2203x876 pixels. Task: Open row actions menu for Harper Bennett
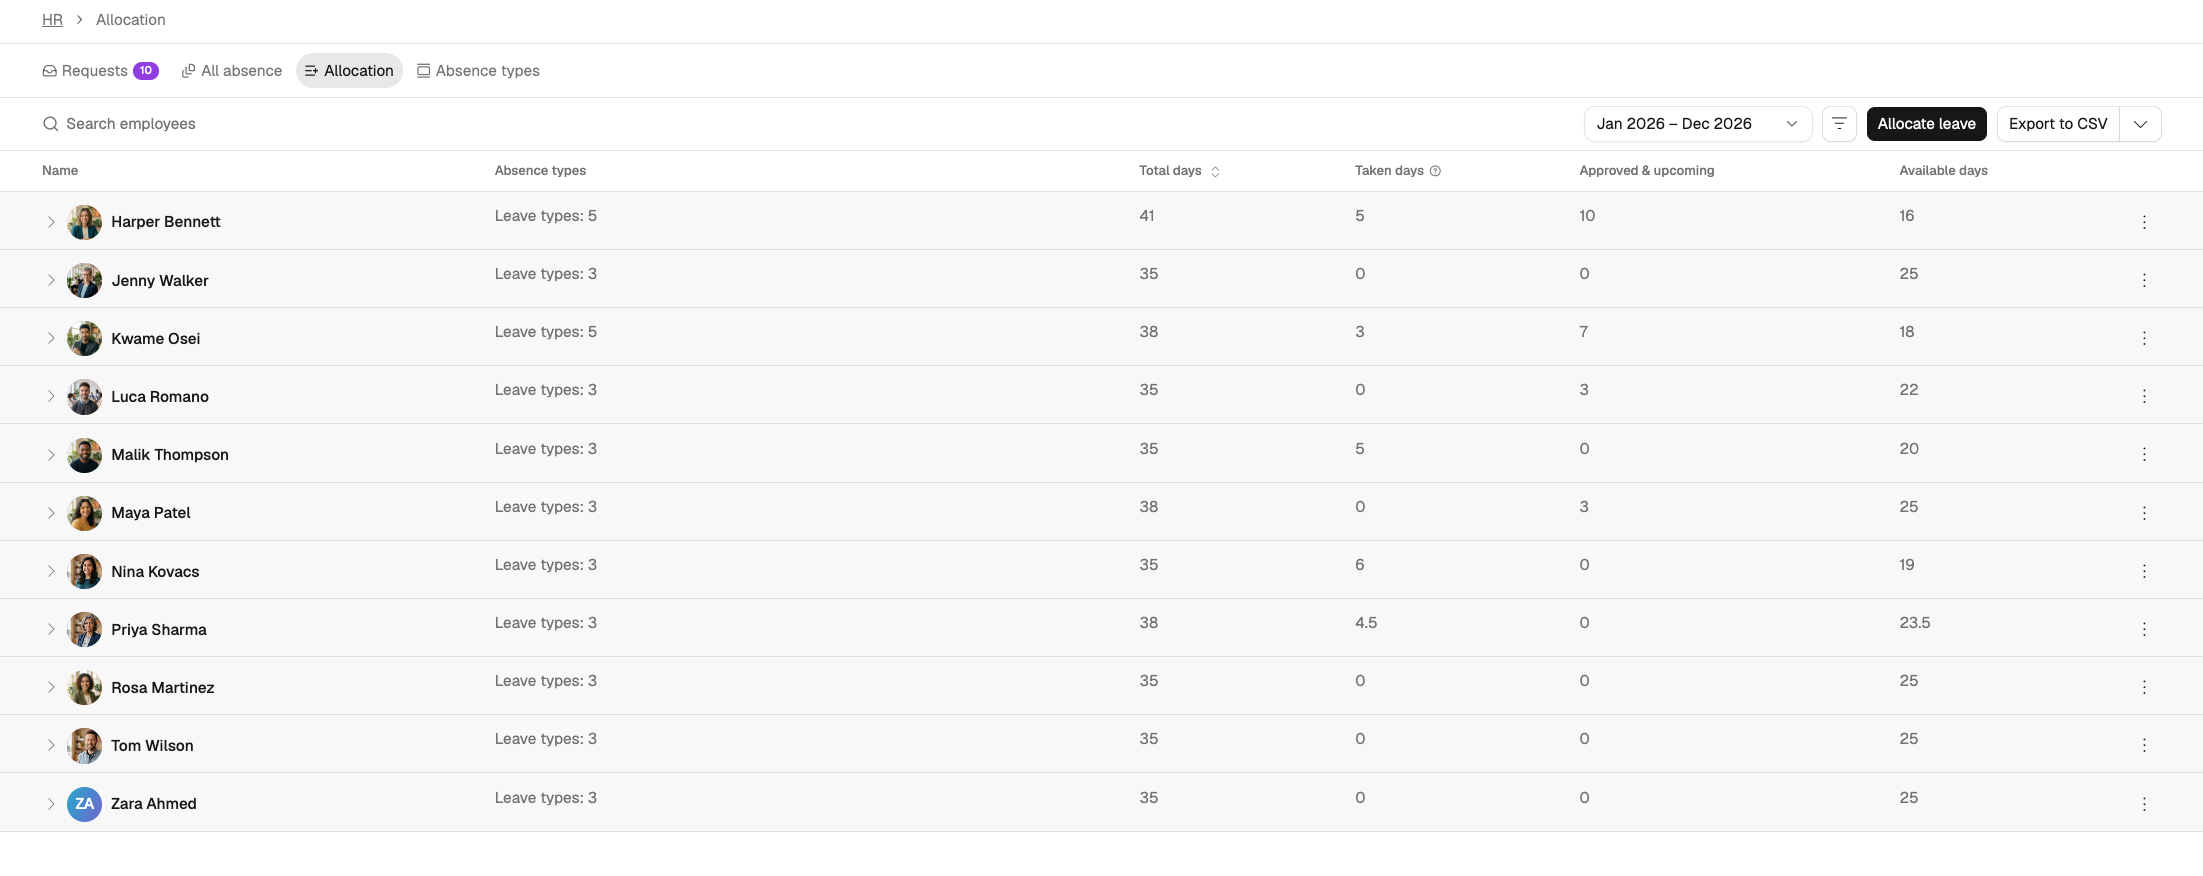tap(2144, 222)
